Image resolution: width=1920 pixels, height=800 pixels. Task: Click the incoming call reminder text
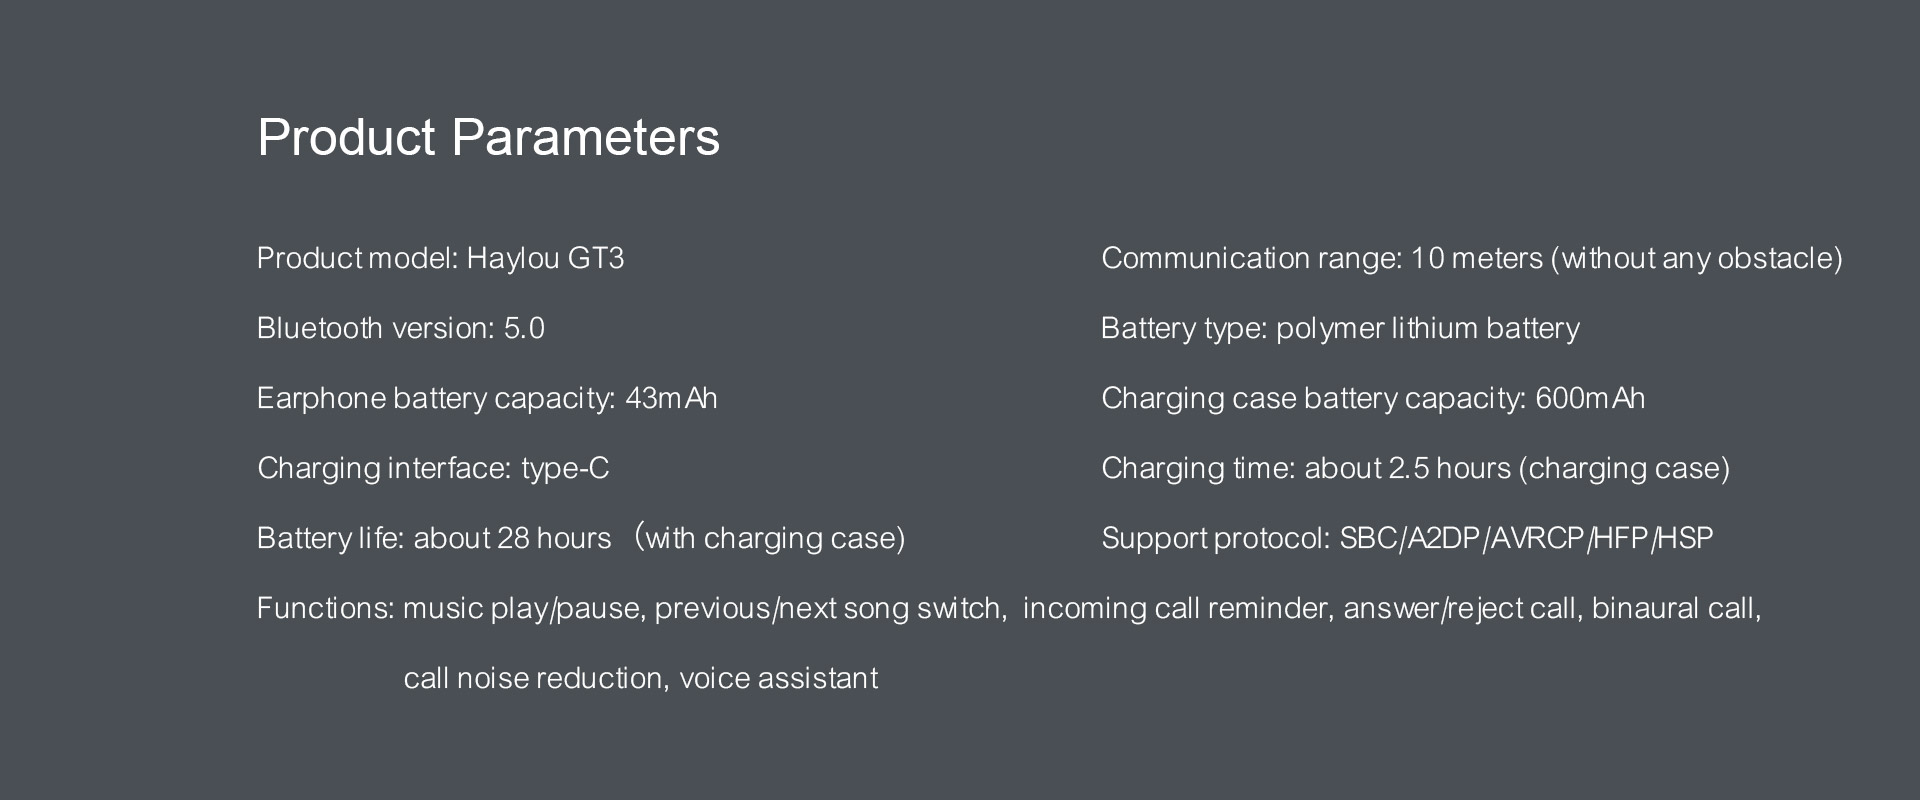[1177, 608]
